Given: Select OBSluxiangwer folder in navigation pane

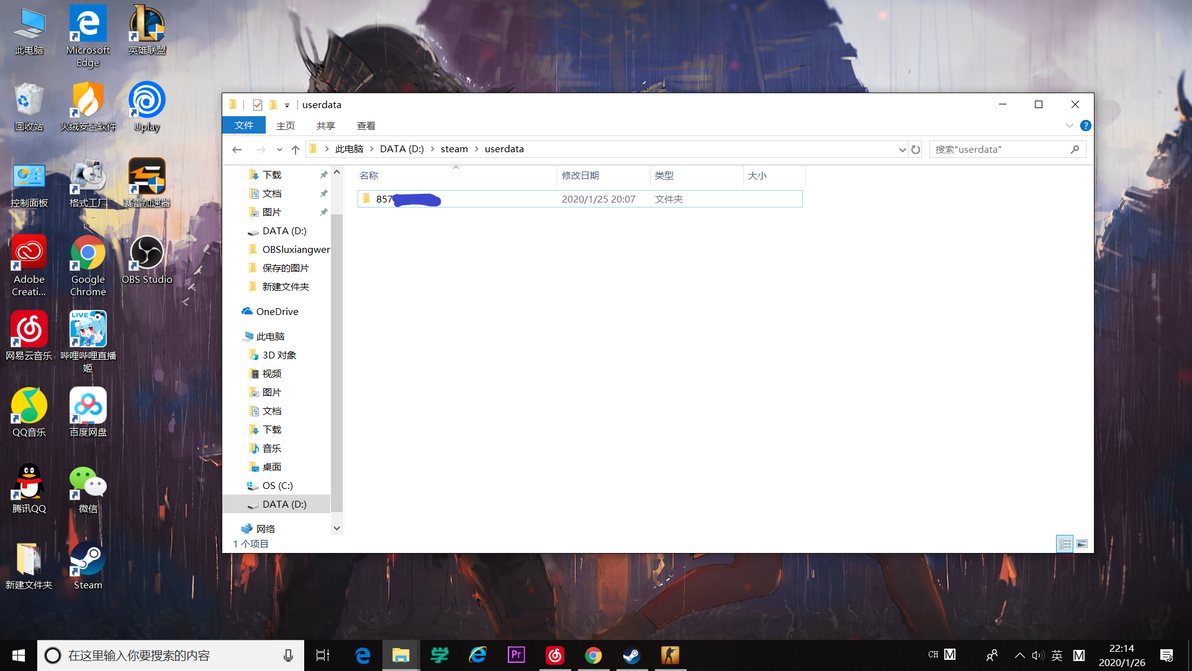Looking at the screenshot, I should (x=296, y=249).
